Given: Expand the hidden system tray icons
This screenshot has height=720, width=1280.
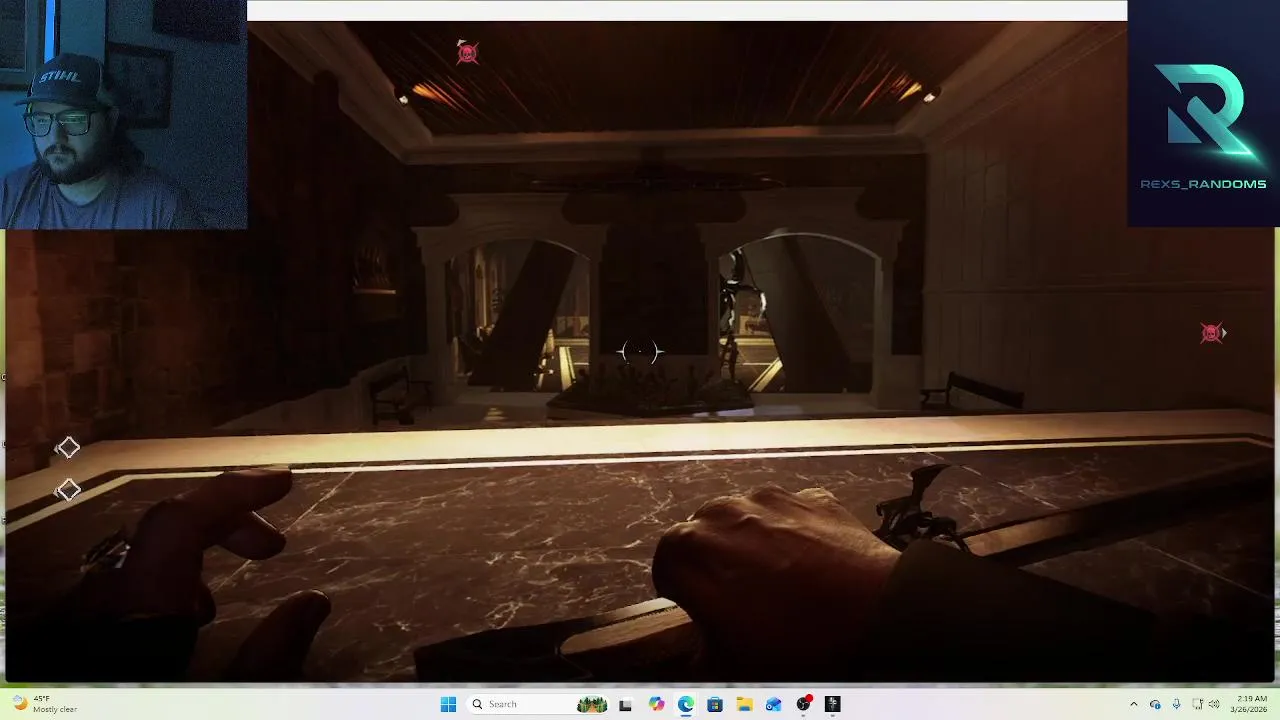Looking at the screenshot, I should [x=1133, y=704].
